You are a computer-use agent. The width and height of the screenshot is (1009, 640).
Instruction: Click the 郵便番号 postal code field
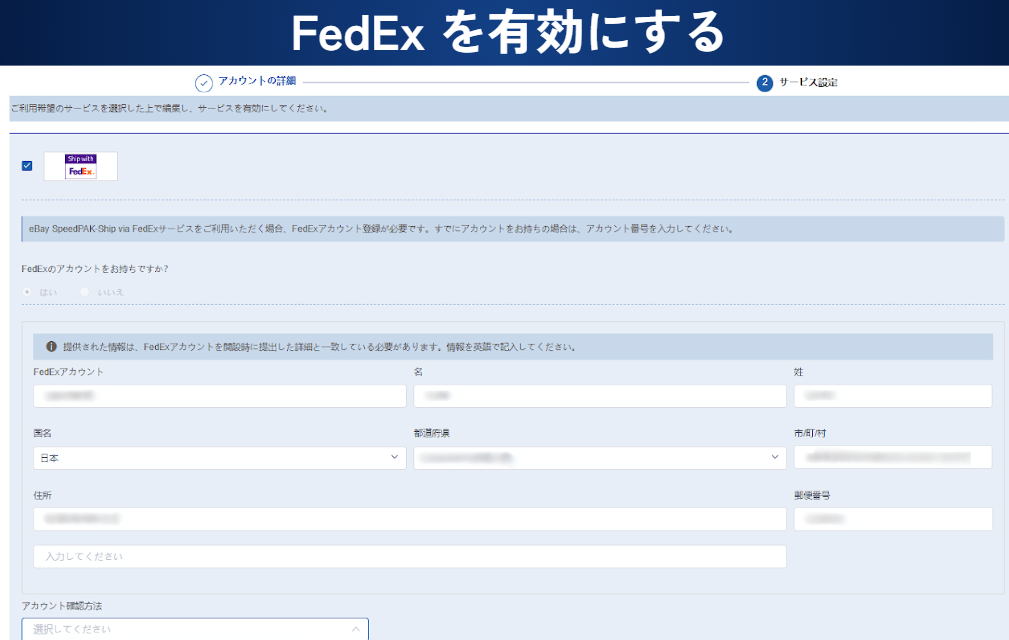click(892, 519)
